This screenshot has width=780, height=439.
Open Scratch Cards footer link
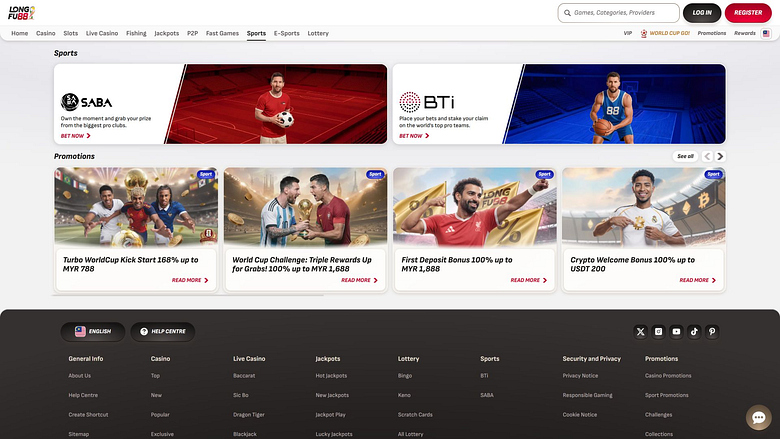click(x=415, y=415)
